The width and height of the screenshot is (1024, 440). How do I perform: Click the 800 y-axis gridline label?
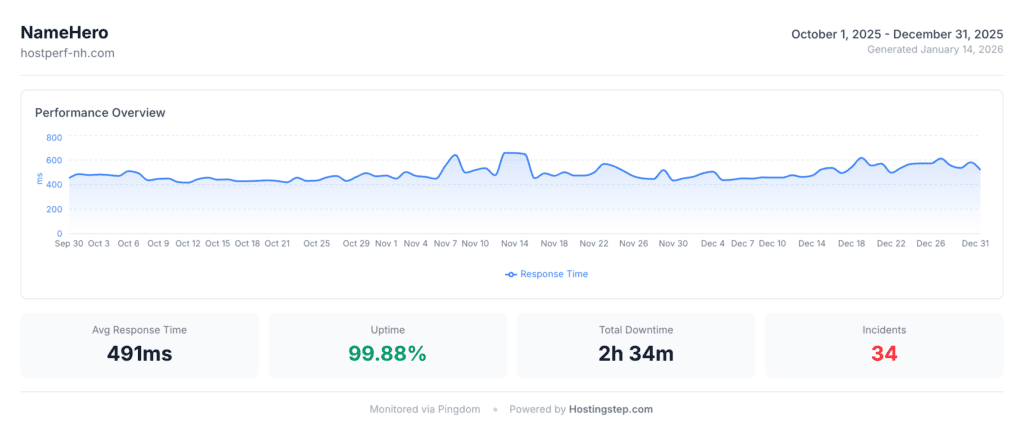pyautogui.click(x=53, y=137)
